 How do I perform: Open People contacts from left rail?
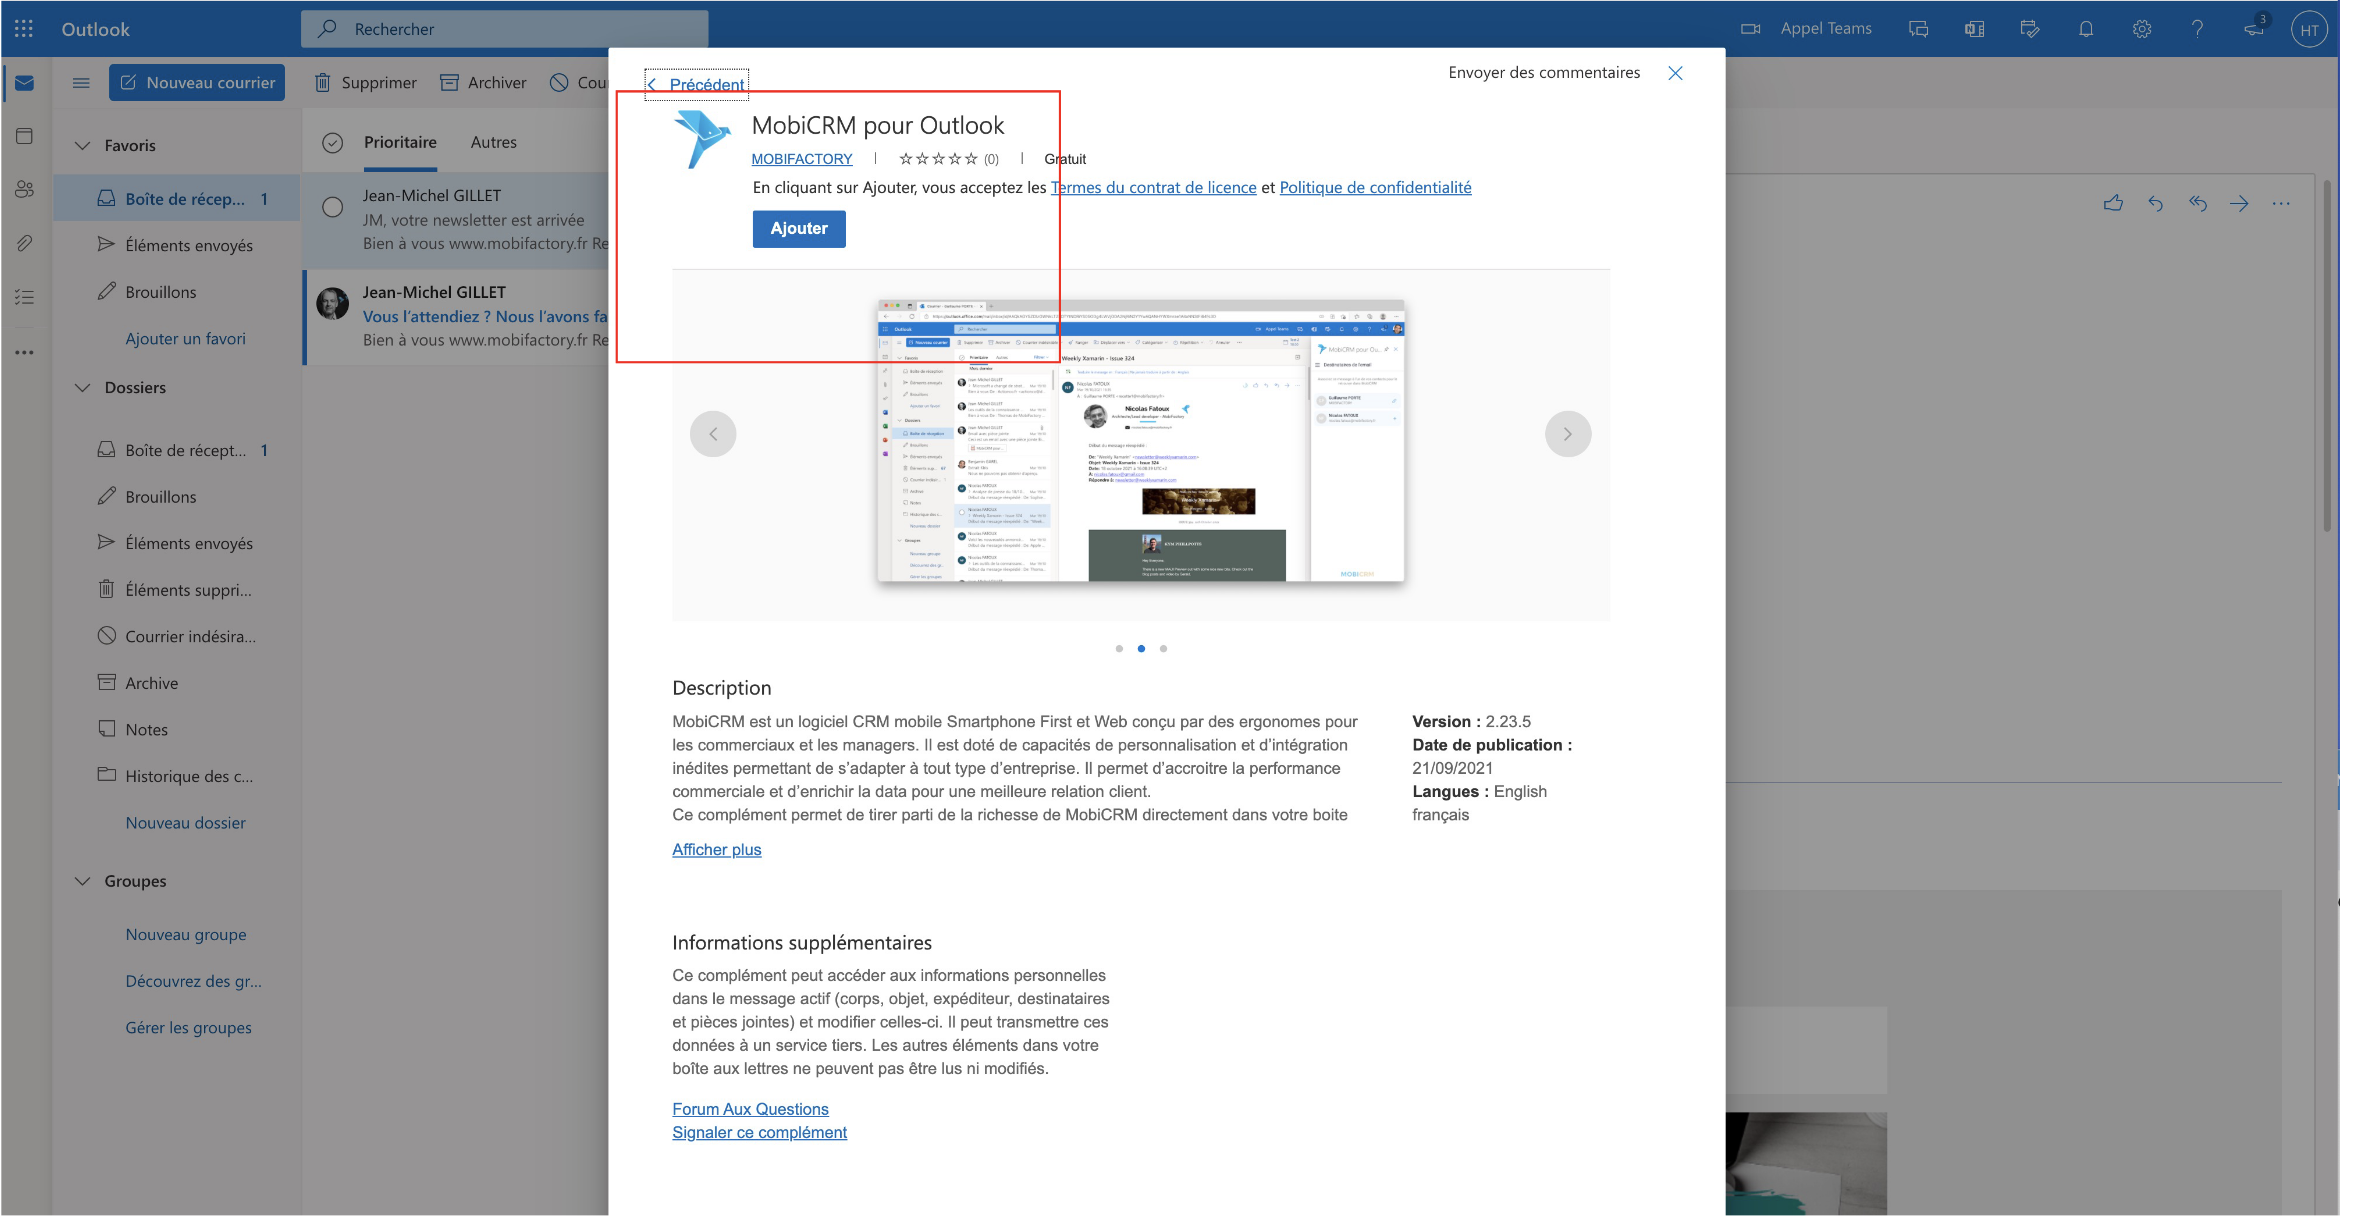pos(25,189)
